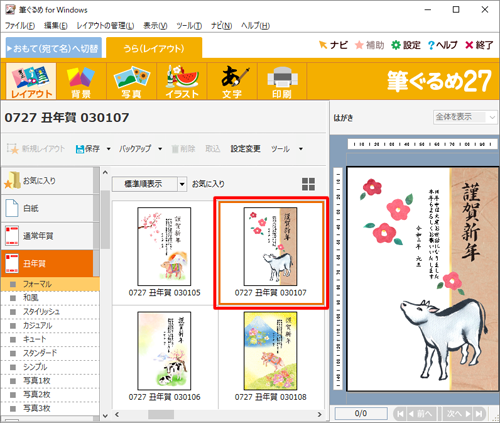The height and width of the screenshot is (423, 500).
Task: Open 設定 gear settings
Action: 406,45
